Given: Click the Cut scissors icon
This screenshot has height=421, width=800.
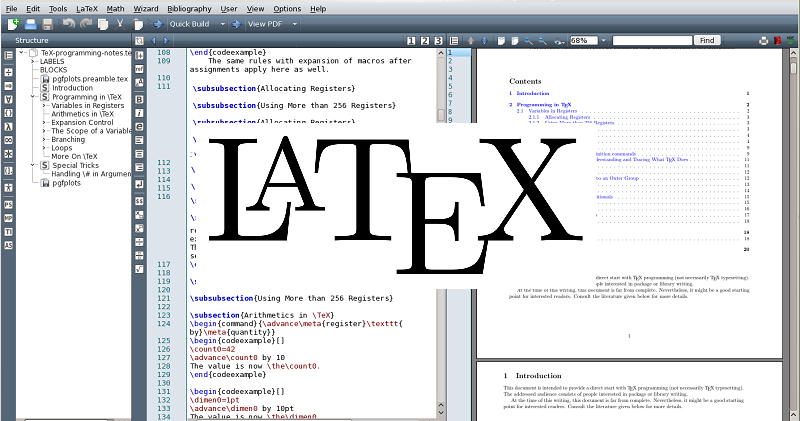Looking at the screenshot, I should coord(120,23).
